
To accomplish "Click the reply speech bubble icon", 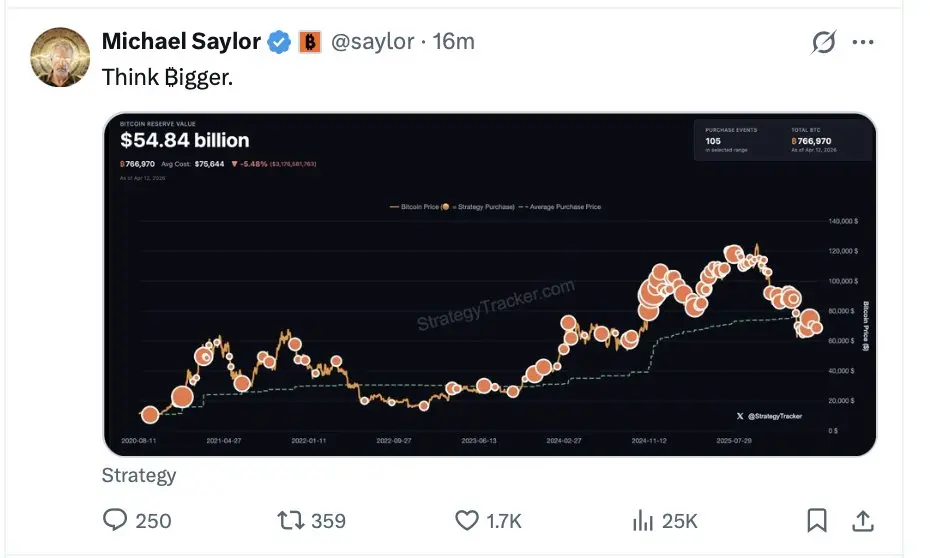I will click(x=117, y=520).
